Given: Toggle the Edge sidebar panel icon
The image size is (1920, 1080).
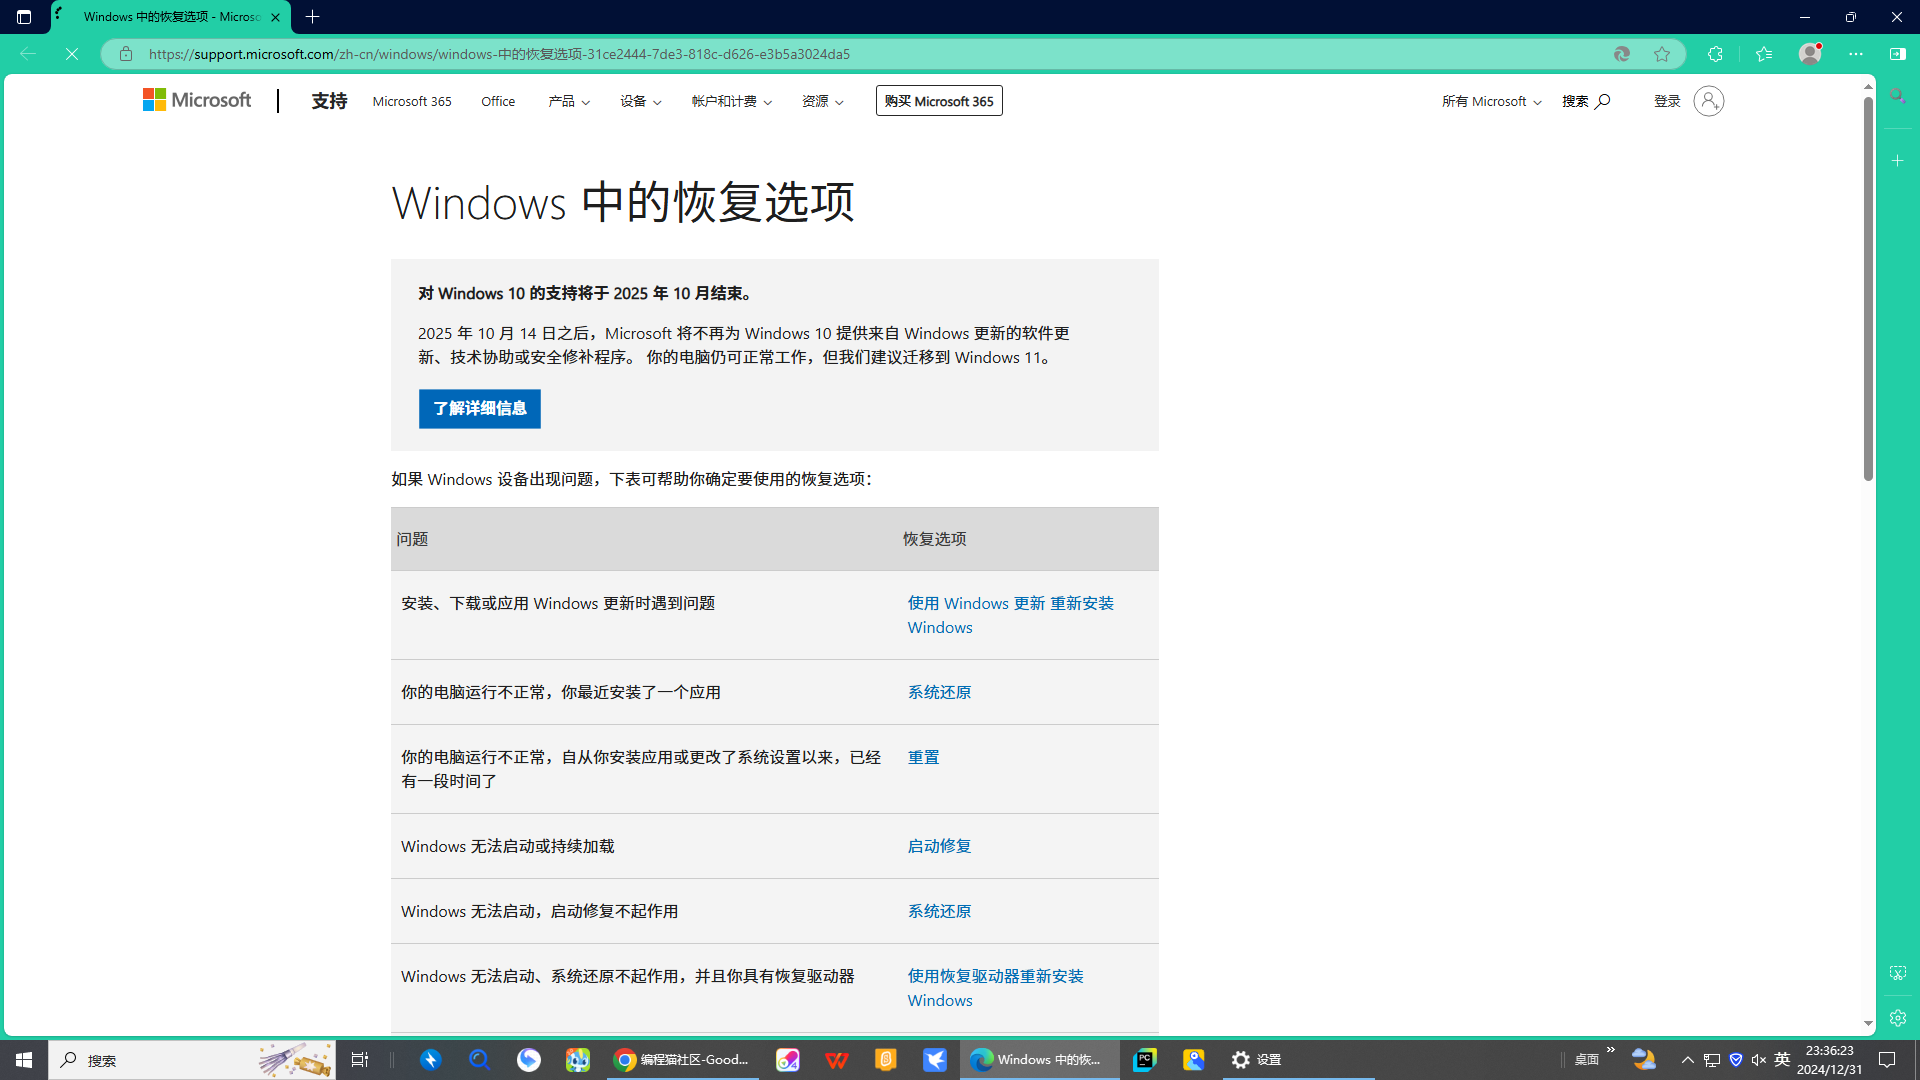Looking at the screenshot, I should (1897, 54).
